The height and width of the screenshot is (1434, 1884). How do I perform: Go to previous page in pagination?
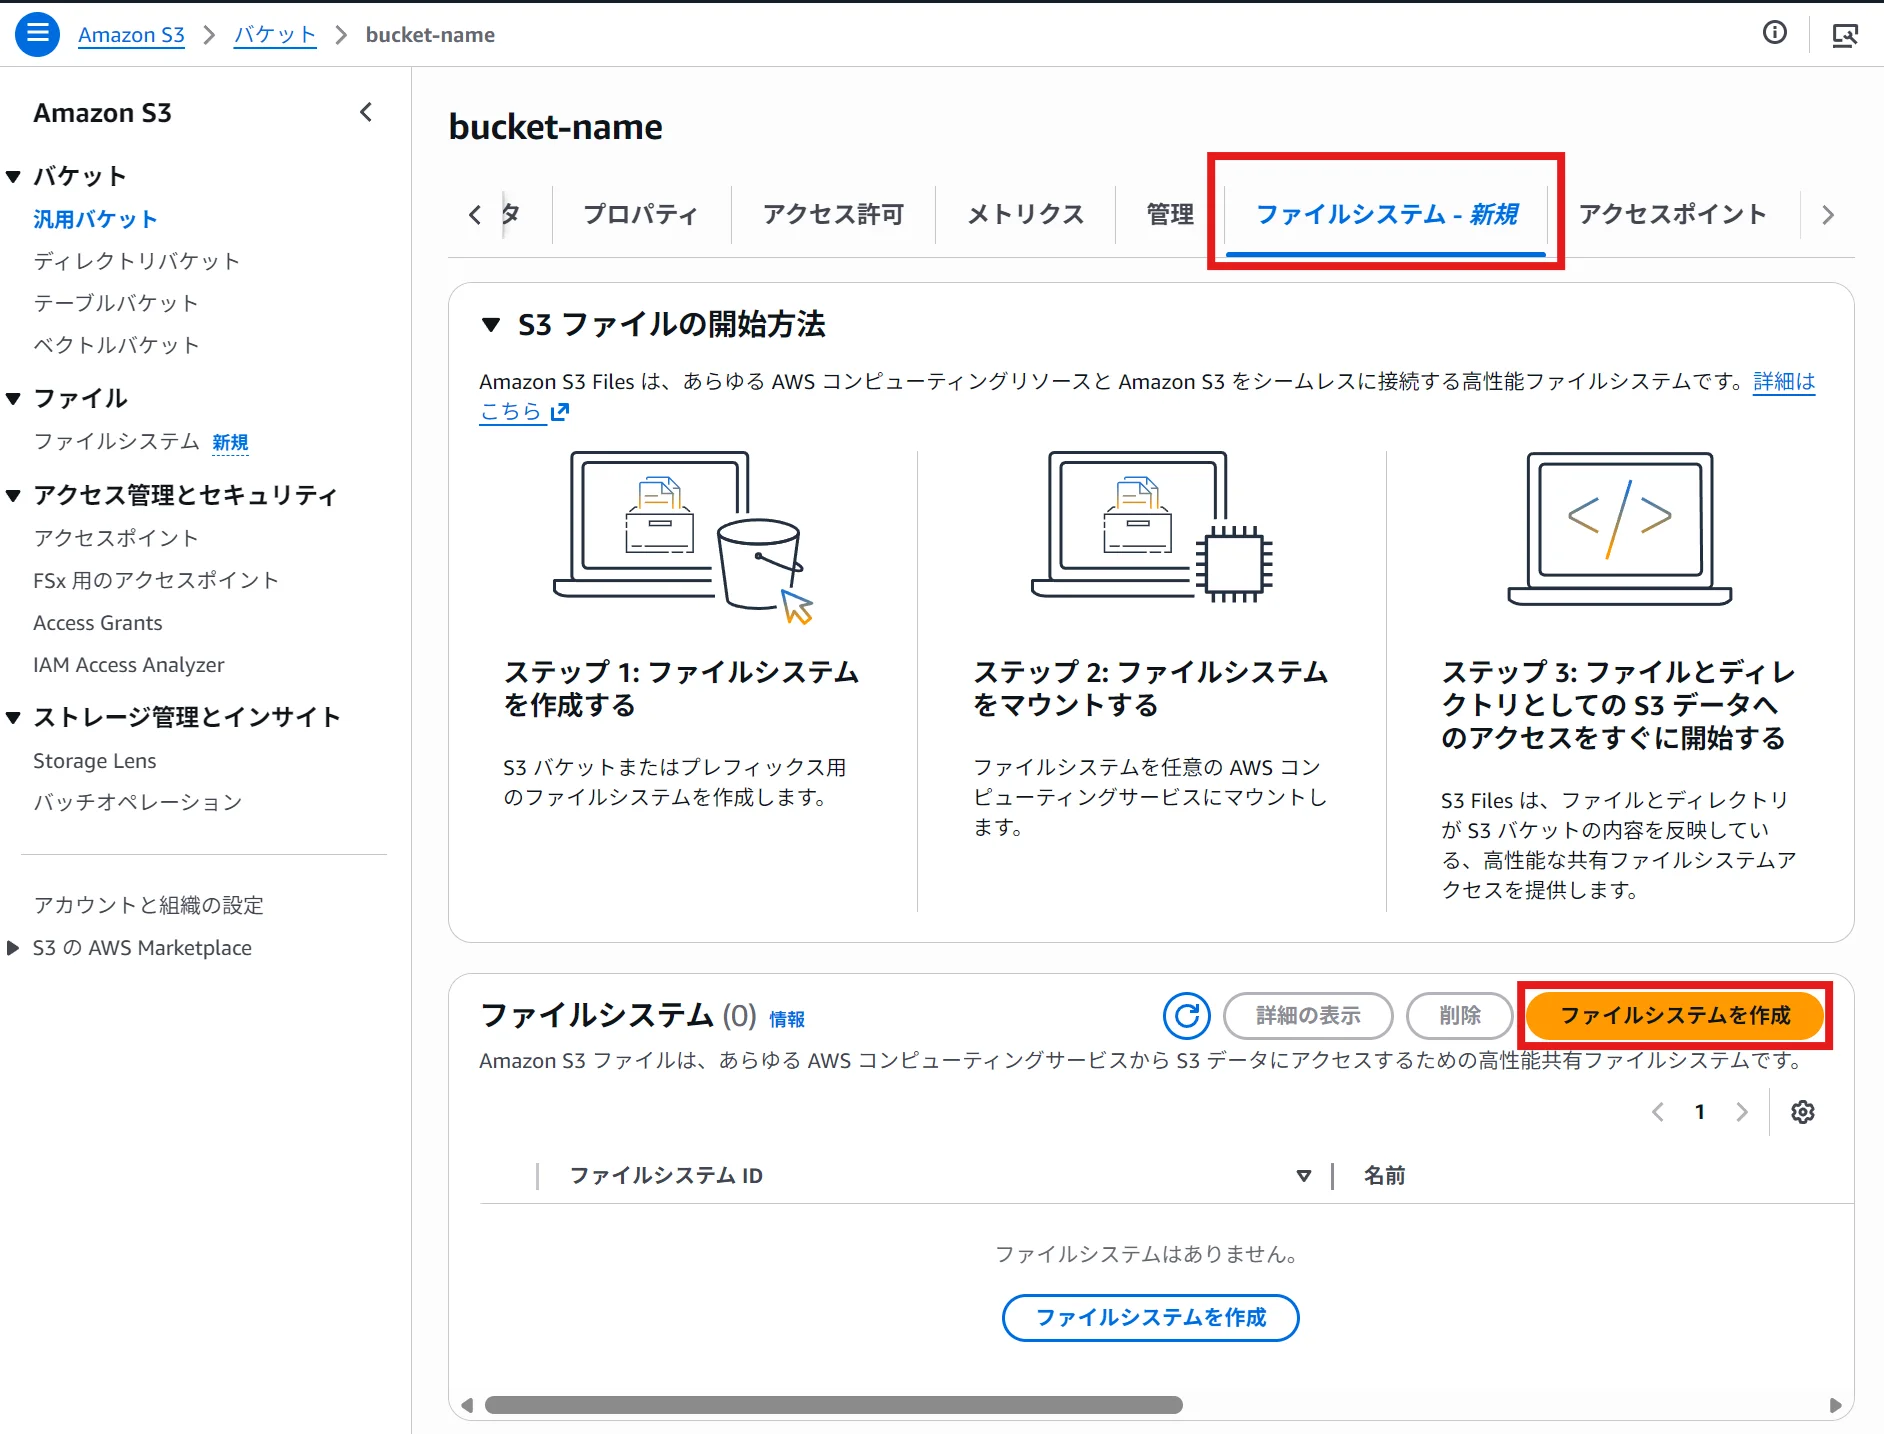[1659, 1112]
